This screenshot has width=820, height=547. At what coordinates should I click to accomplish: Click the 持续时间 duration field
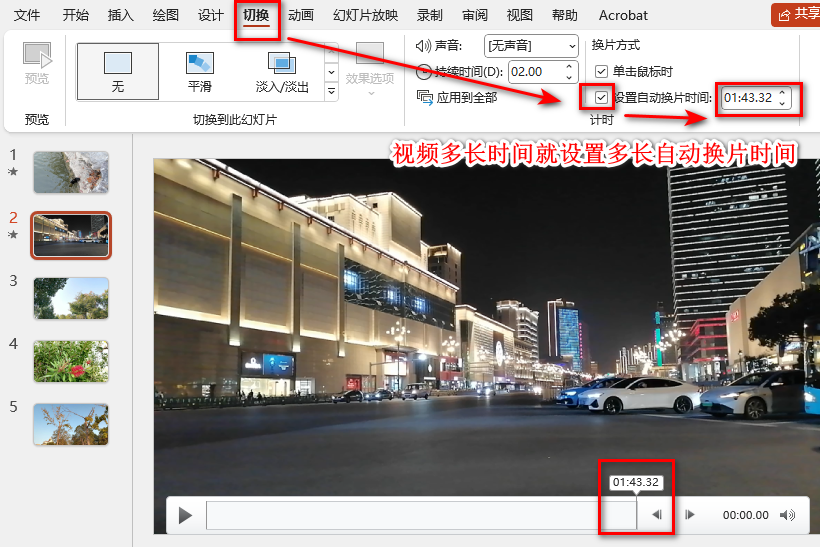[x=536, y=72]
